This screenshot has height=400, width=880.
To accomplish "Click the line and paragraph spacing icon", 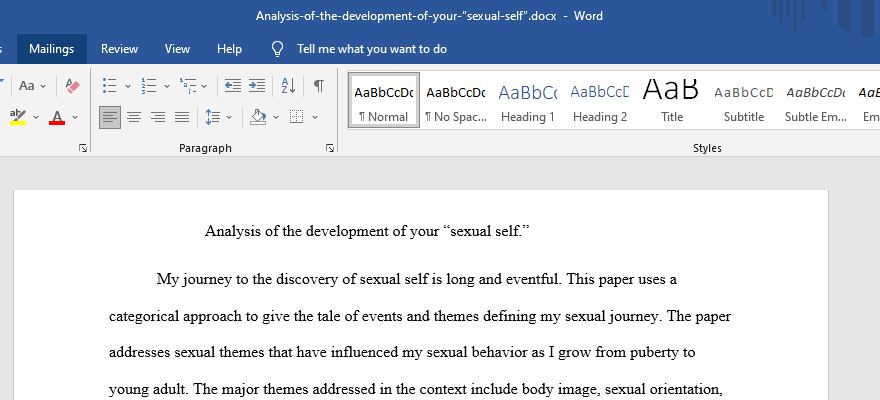I will (213, 117).
